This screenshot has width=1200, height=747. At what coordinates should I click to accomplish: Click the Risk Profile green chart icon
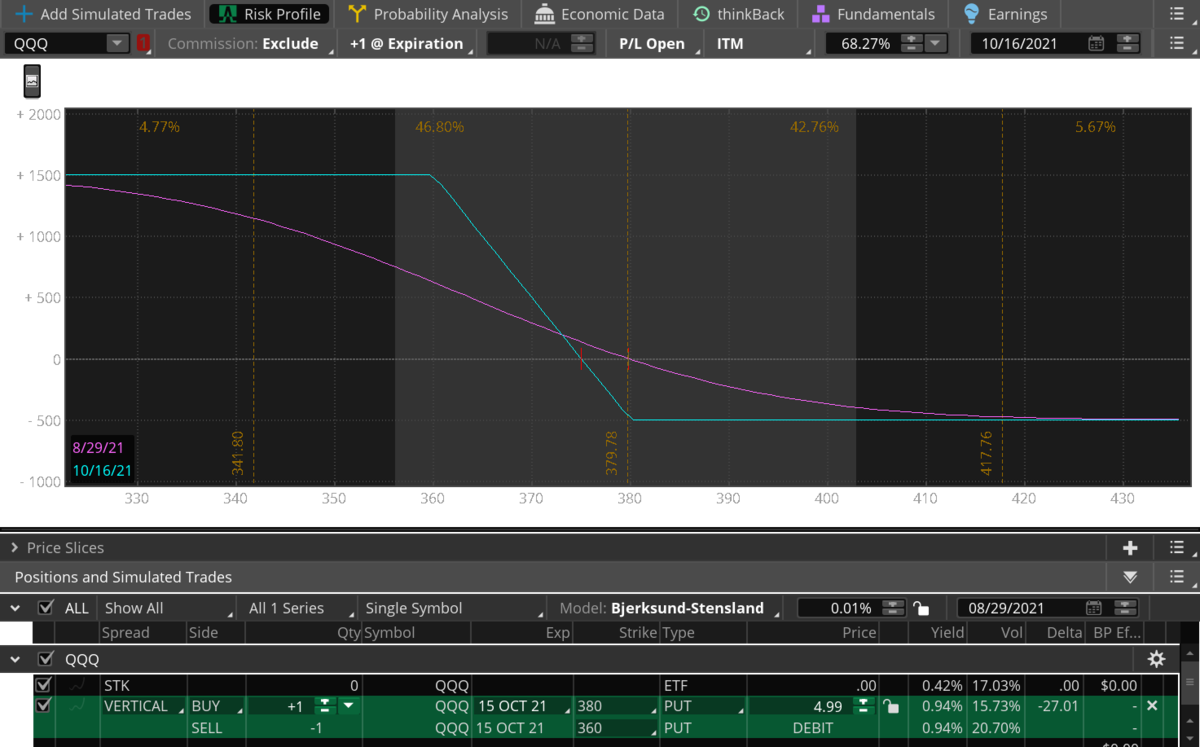coord(228,14)
